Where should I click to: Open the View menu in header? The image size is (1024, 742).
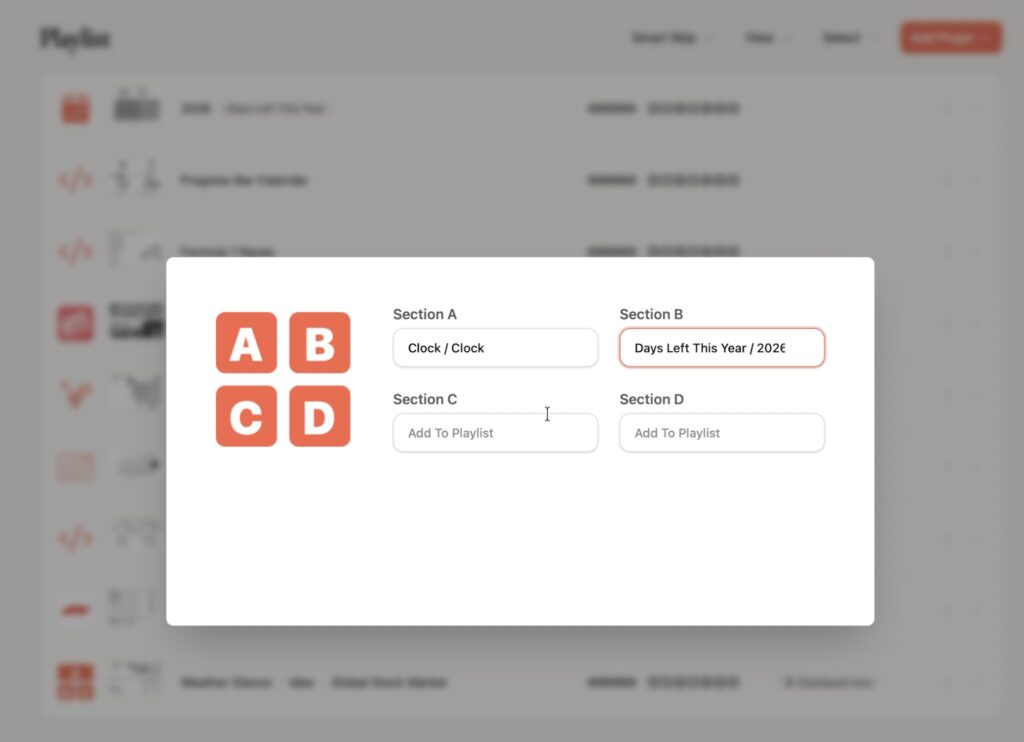pos(765,38)
